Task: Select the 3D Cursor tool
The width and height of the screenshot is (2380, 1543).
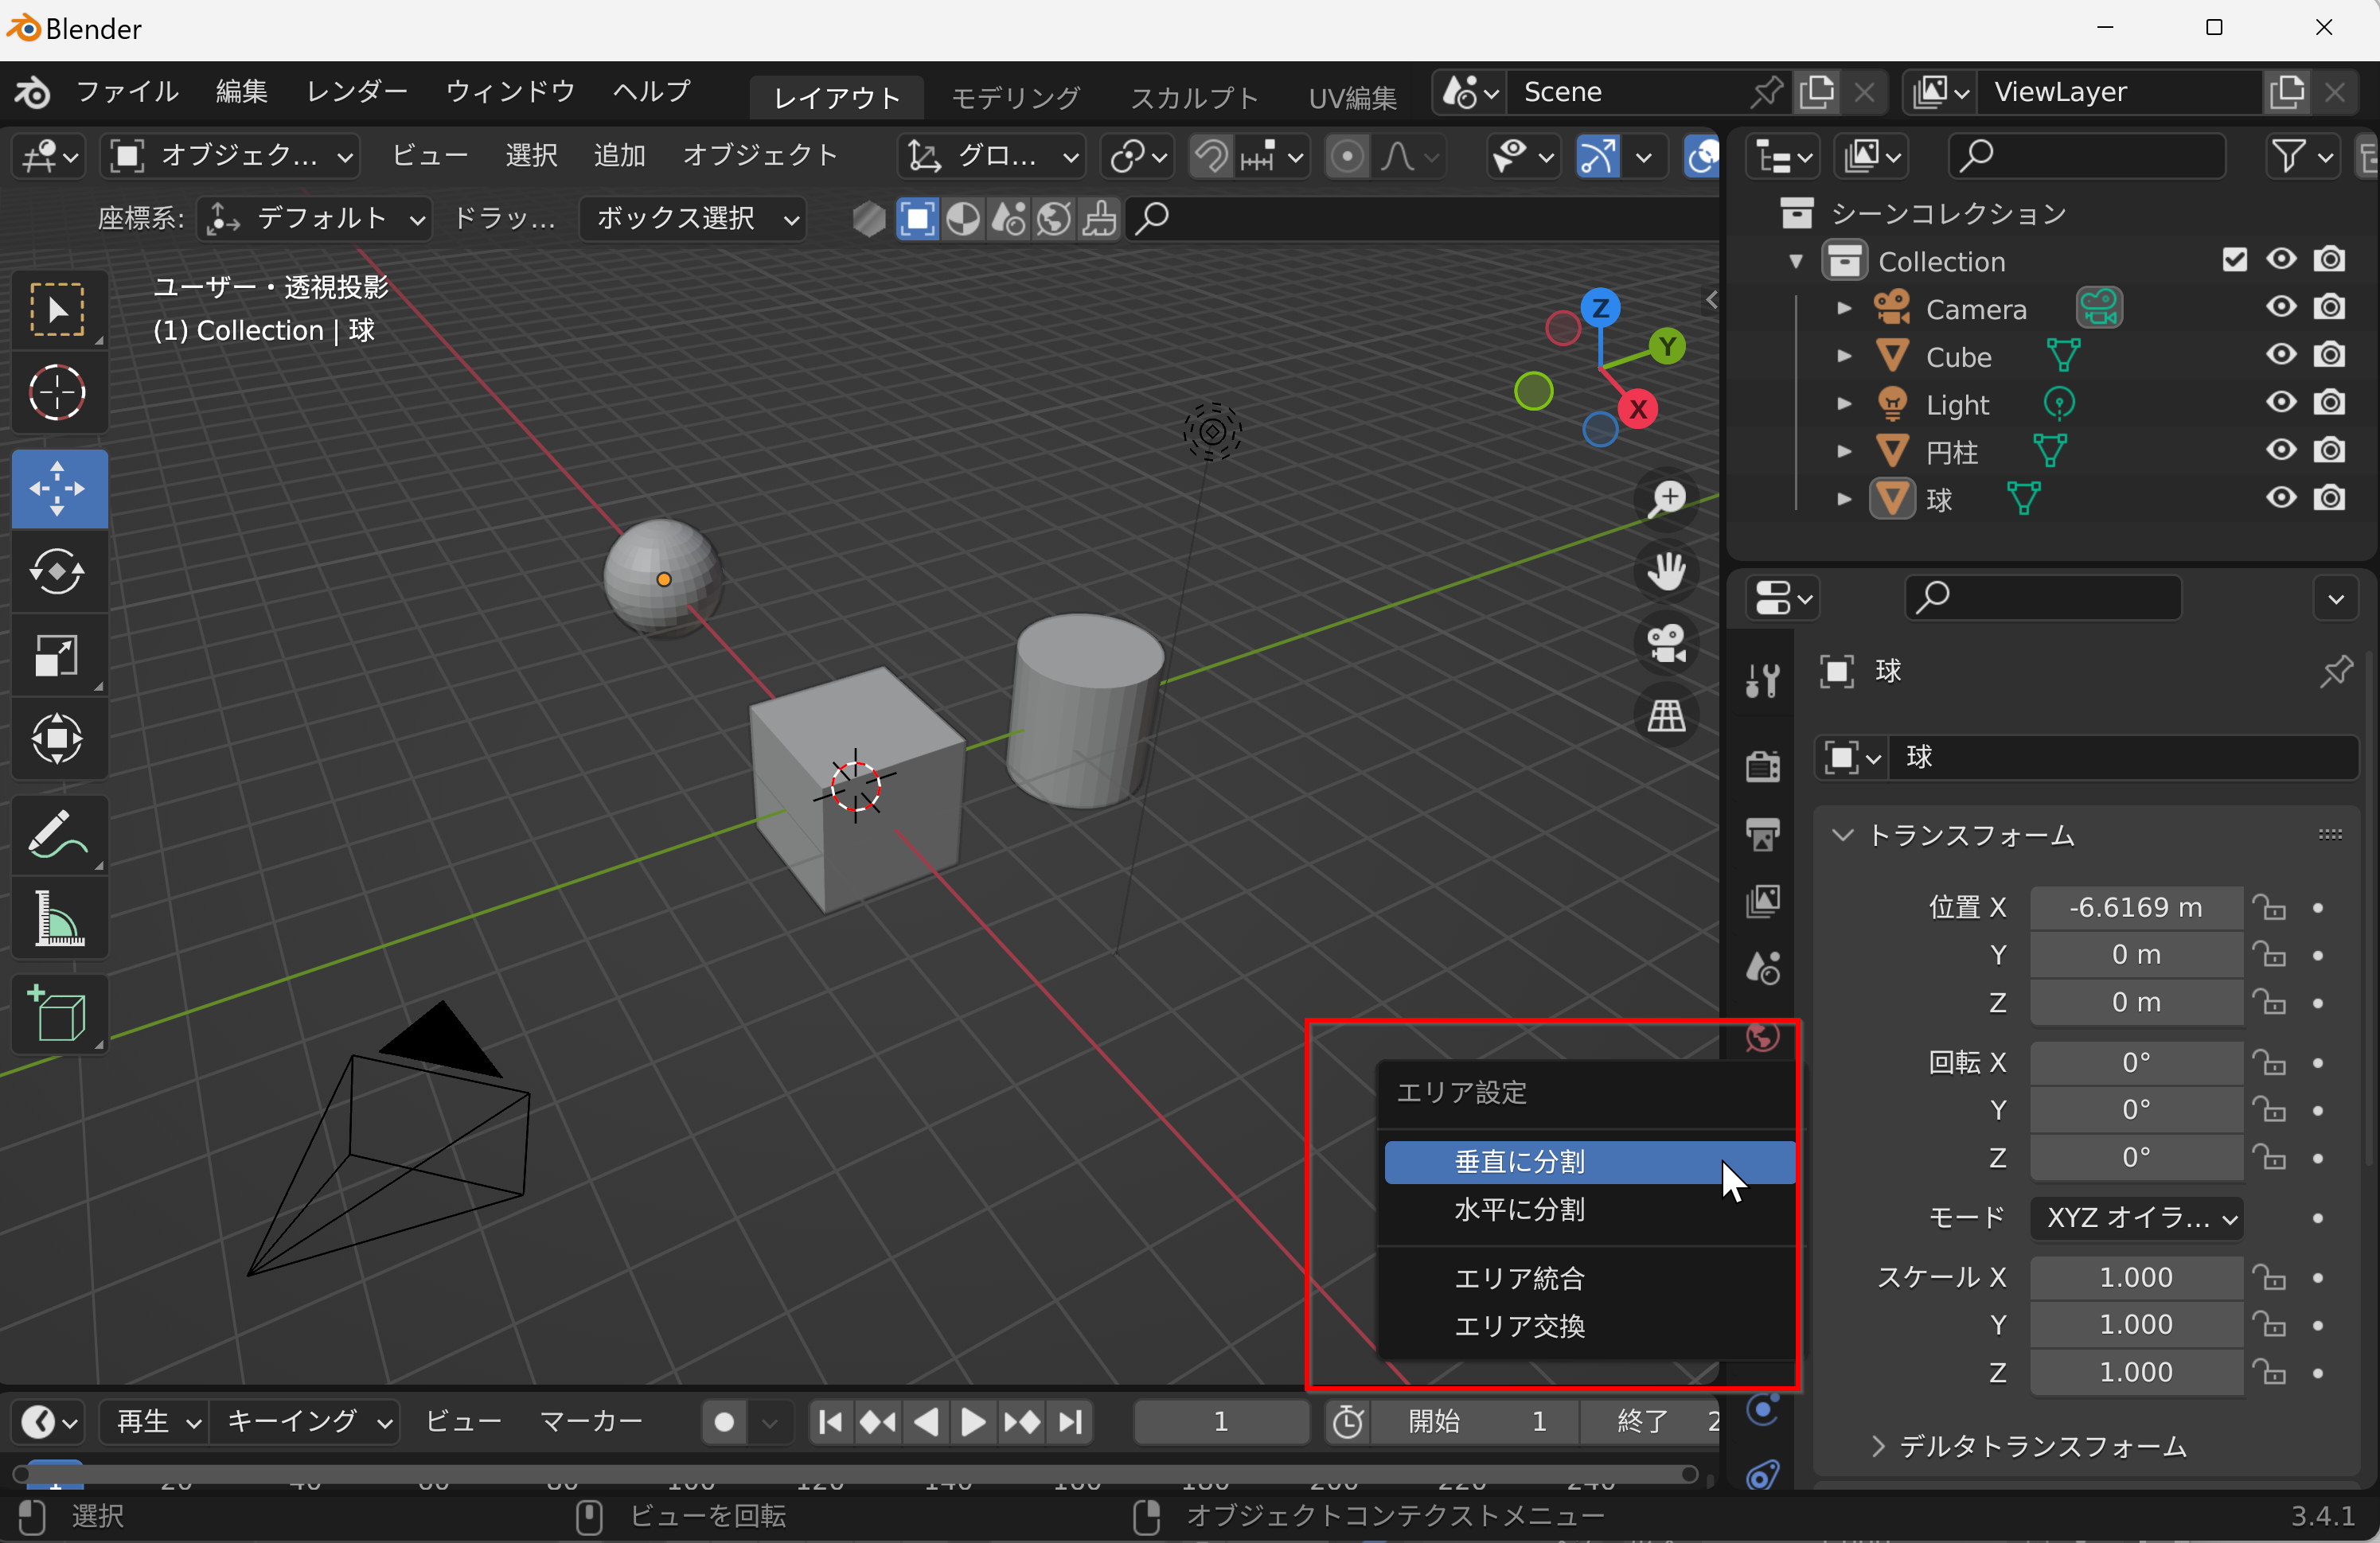Action: (57, 392)
